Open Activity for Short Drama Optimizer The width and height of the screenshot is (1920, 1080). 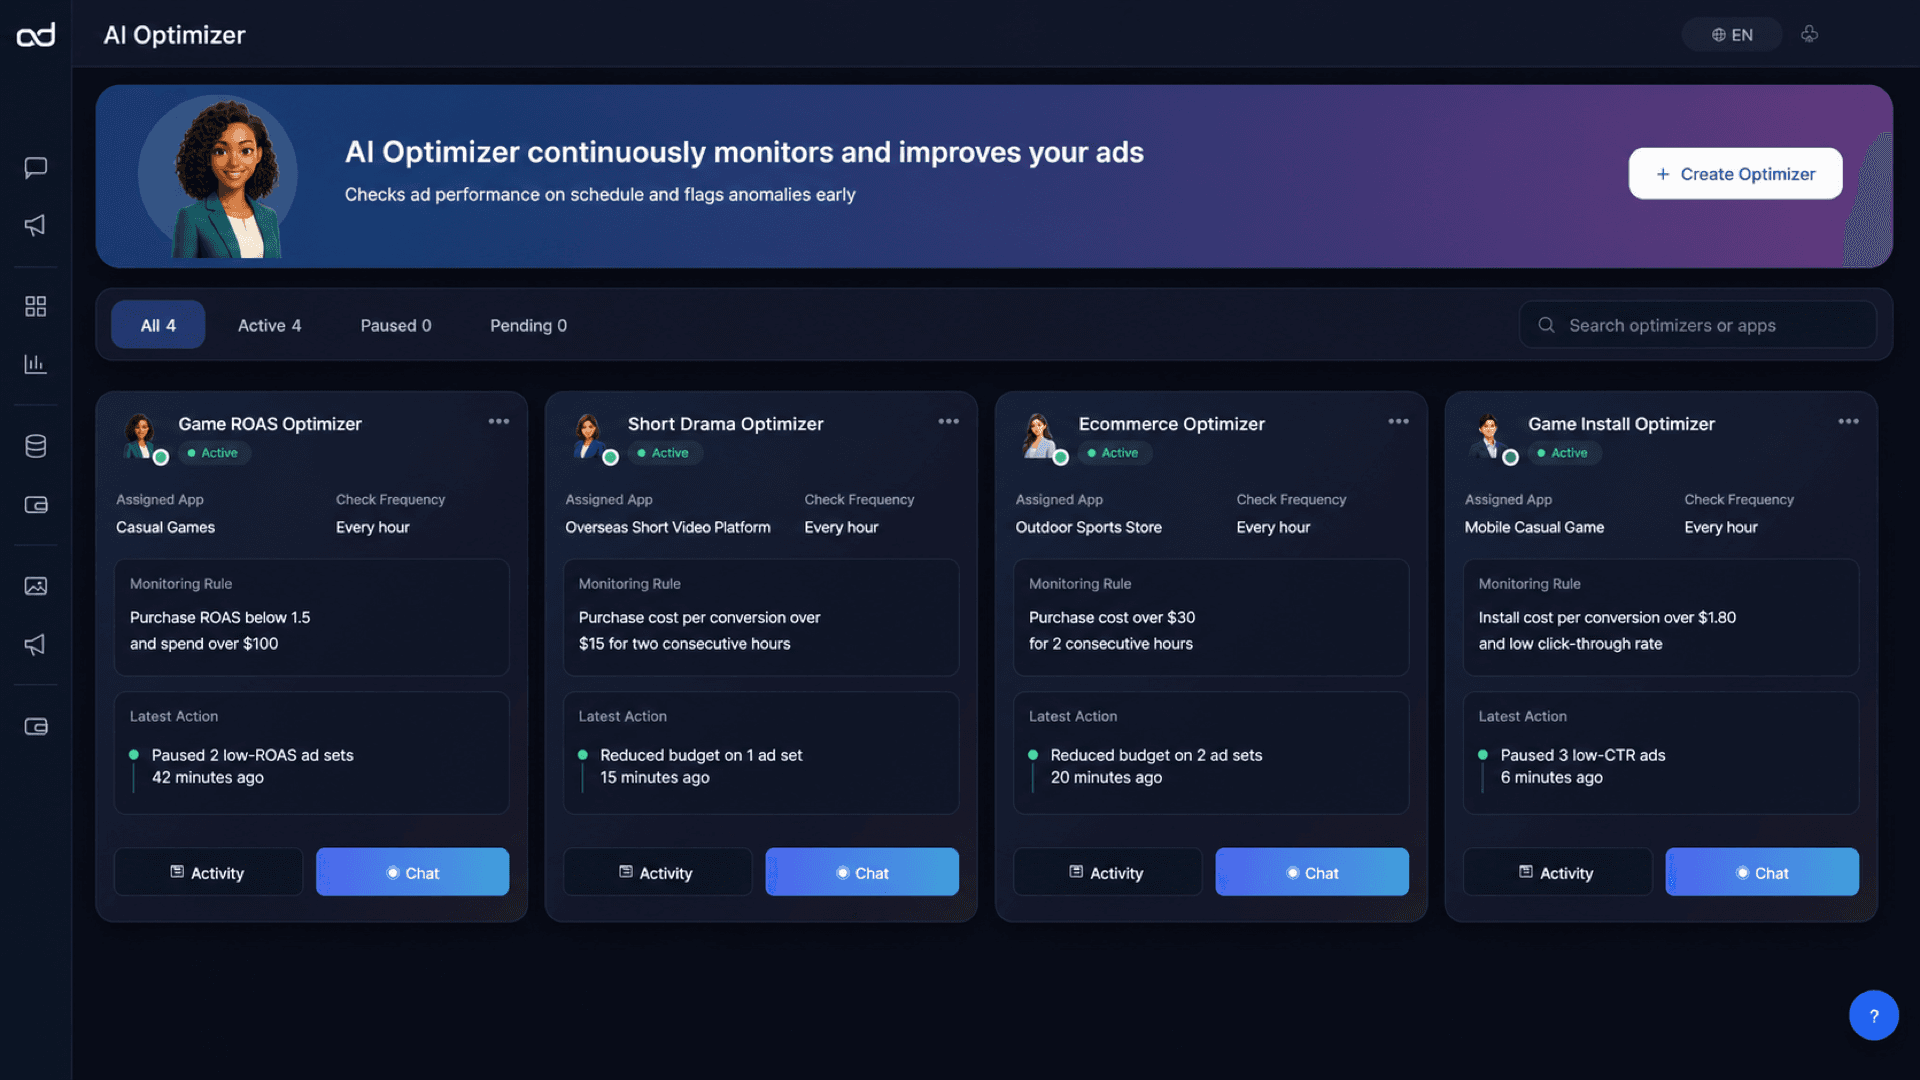657,872
